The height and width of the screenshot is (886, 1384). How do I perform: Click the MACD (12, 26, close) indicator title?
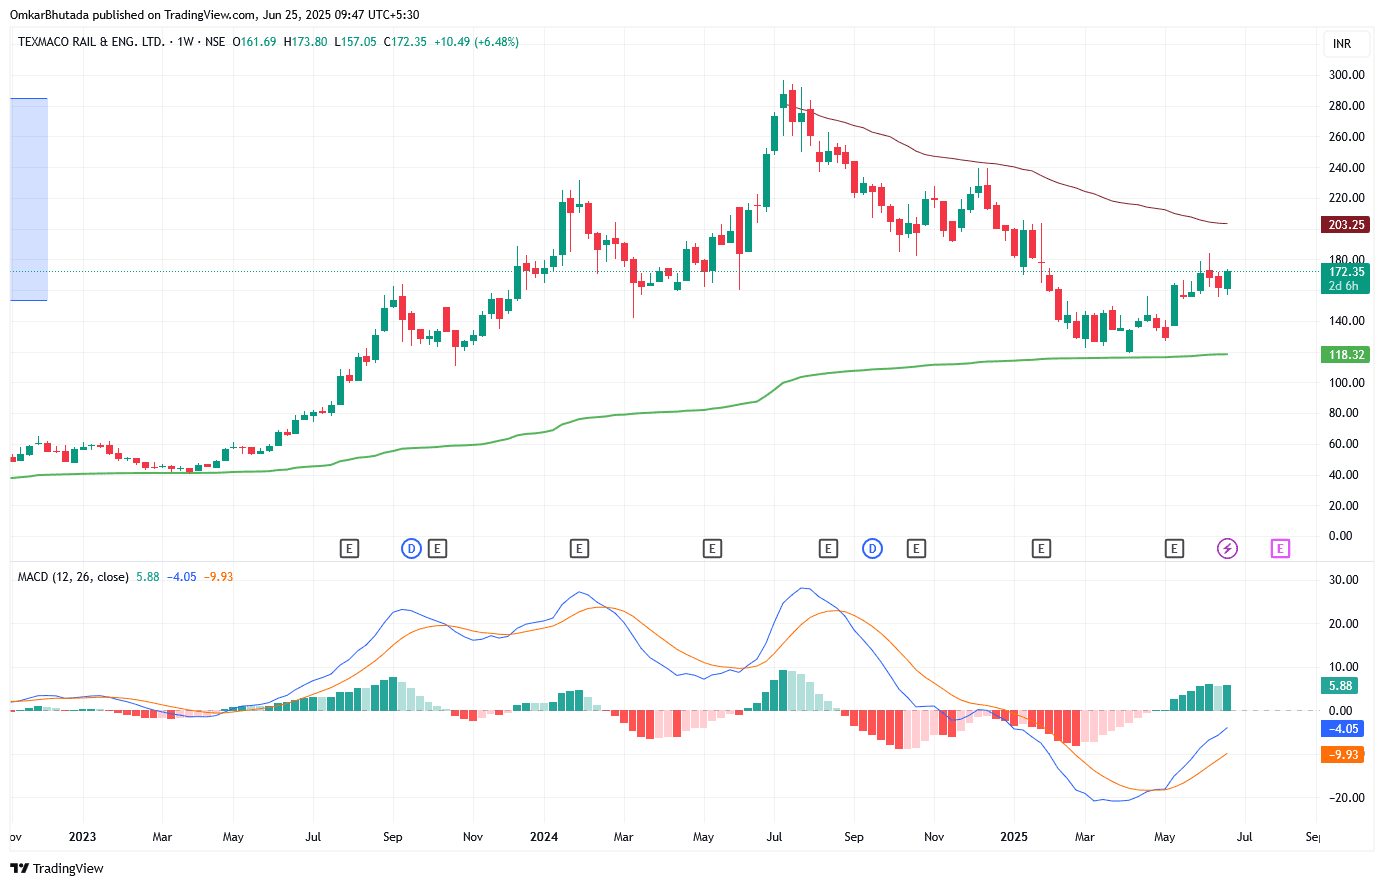(x=73, y=577)
